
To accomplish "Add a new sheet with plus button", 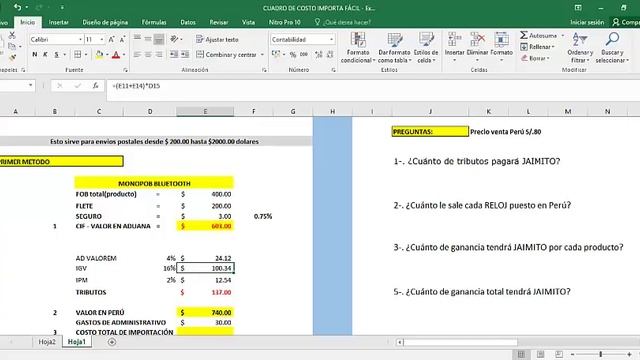I will [111, 342].
